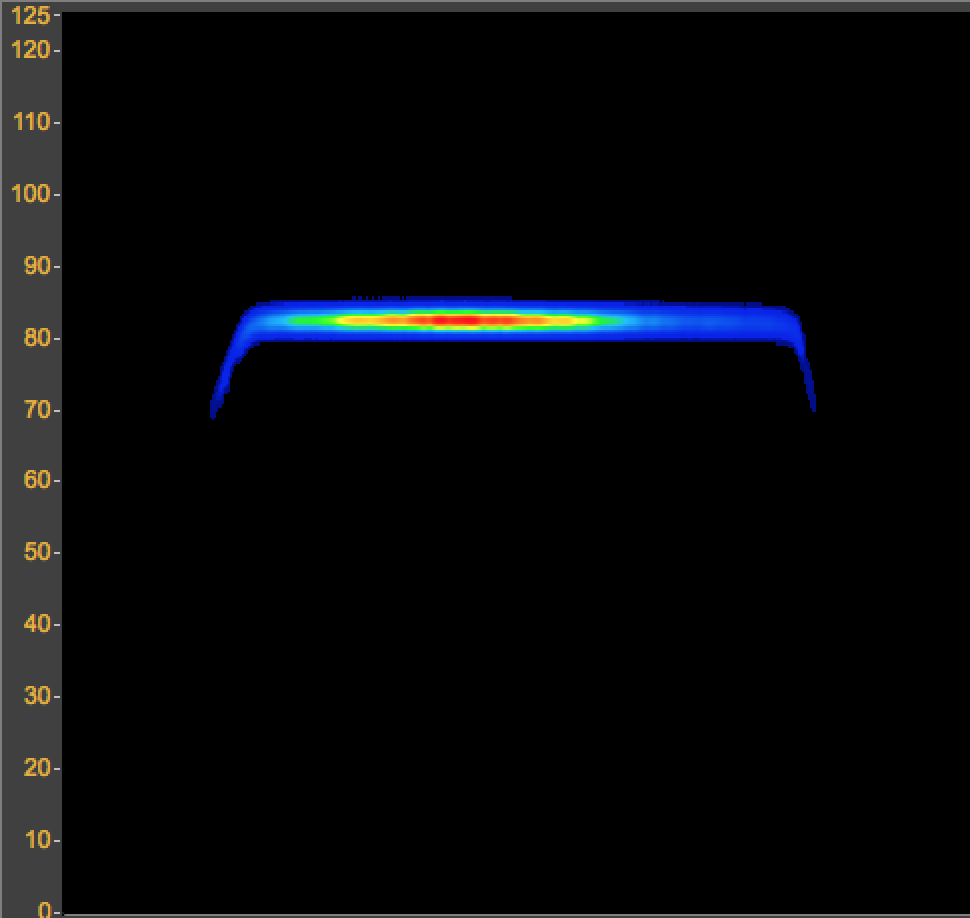The height and width of the screenshot is (918, 970).
Task: Select the 80 label on the y-axis
Action: click(36, 339)
